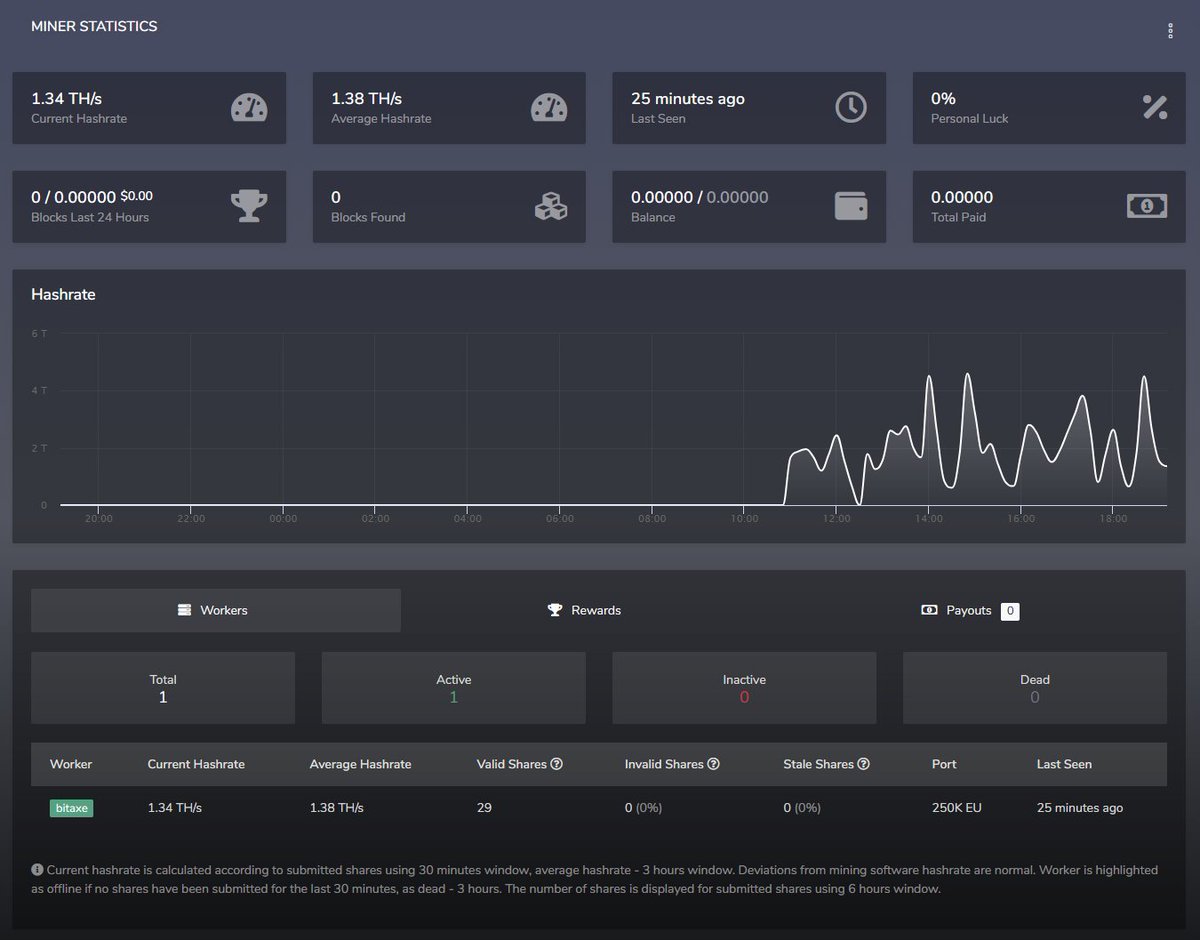The height and width of the screenshot is (940, 1200).
Task: Filter workers by Dead card
Action: coord(1035,688)
